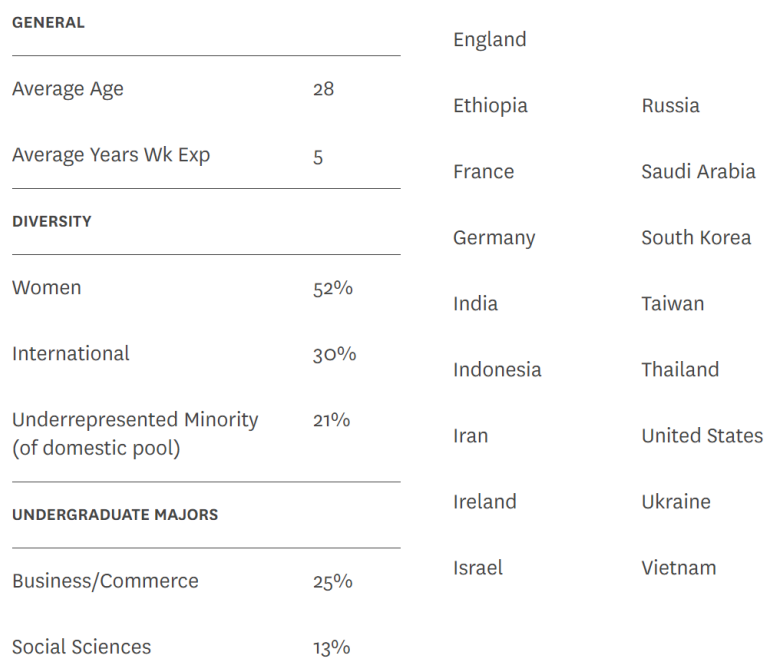The image size is (783, 672).
Task: Click the UNDERGRADUATE MAJORS heading
Action: (x=115, y=515)
